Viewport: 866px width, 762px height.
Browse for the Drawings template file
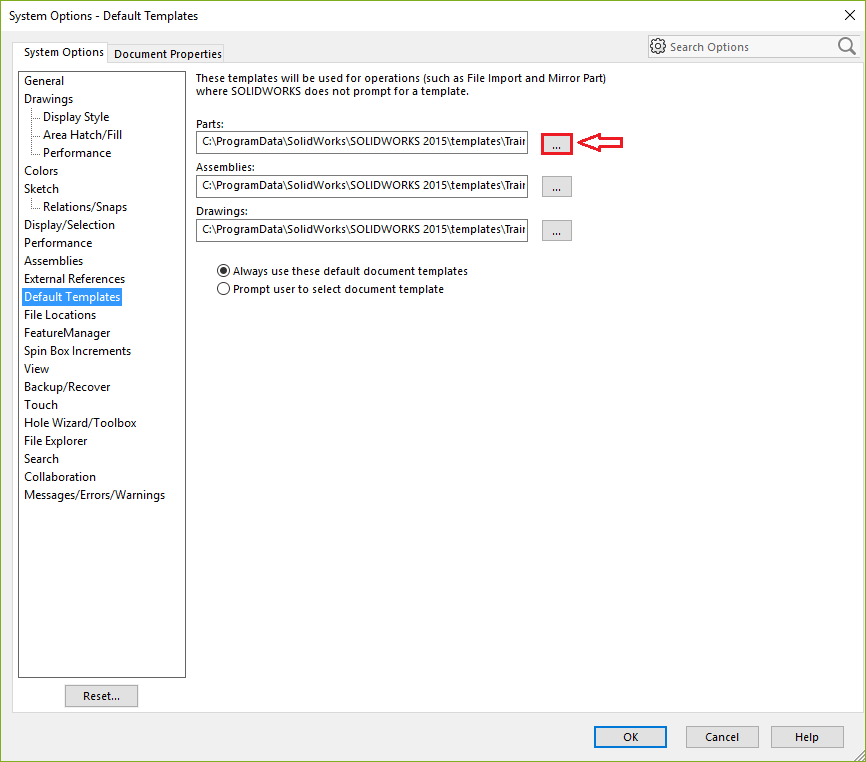(x=557, y=231)
